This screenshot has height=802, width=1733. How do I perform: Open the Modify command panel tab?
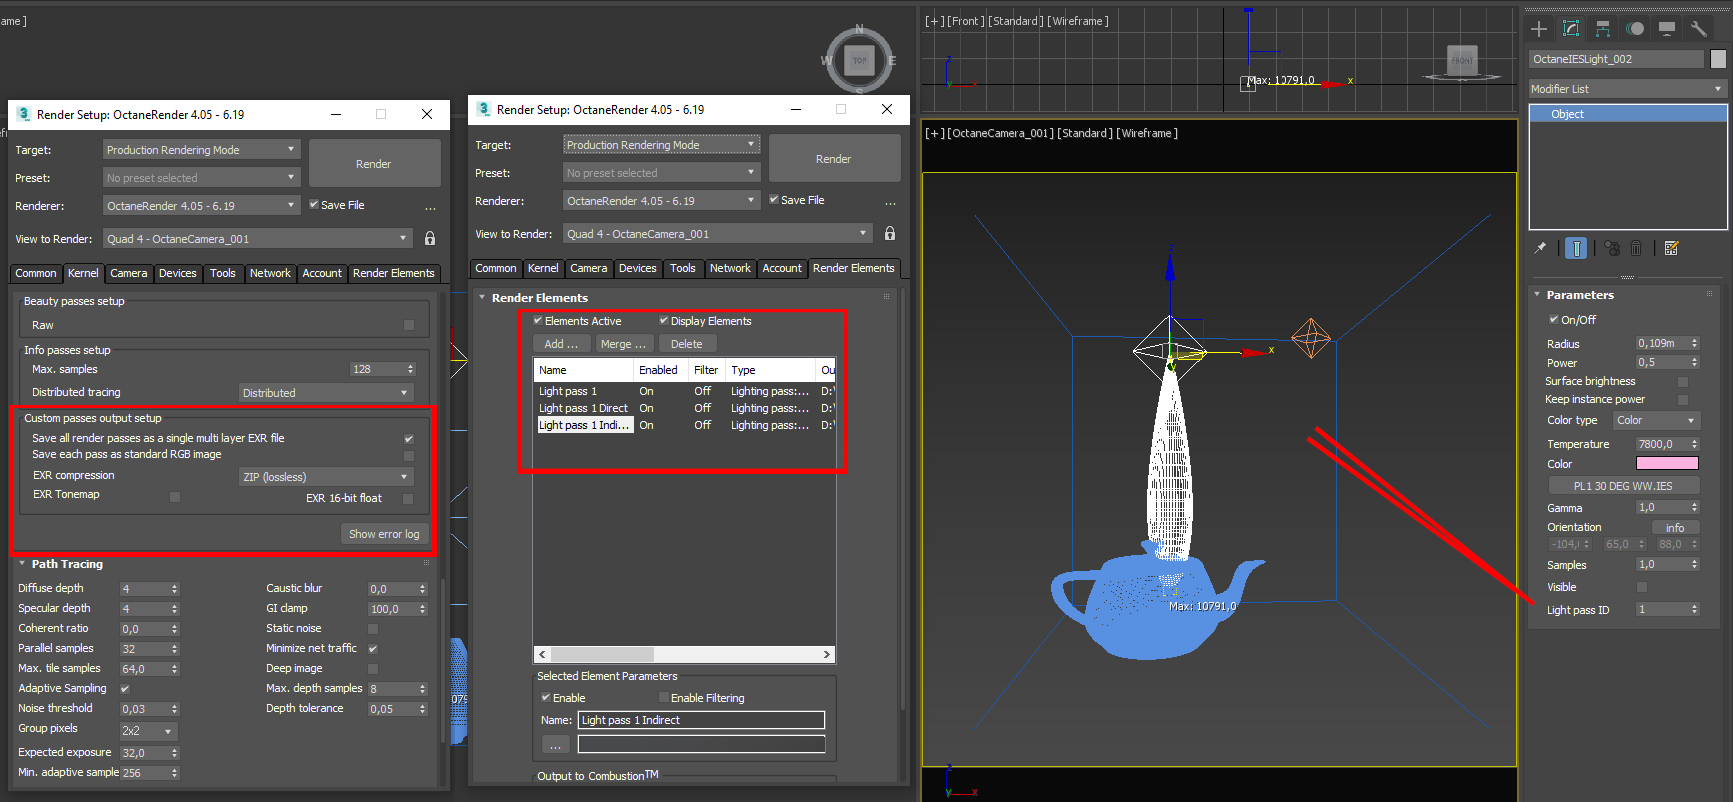[x=1571, y=29]
